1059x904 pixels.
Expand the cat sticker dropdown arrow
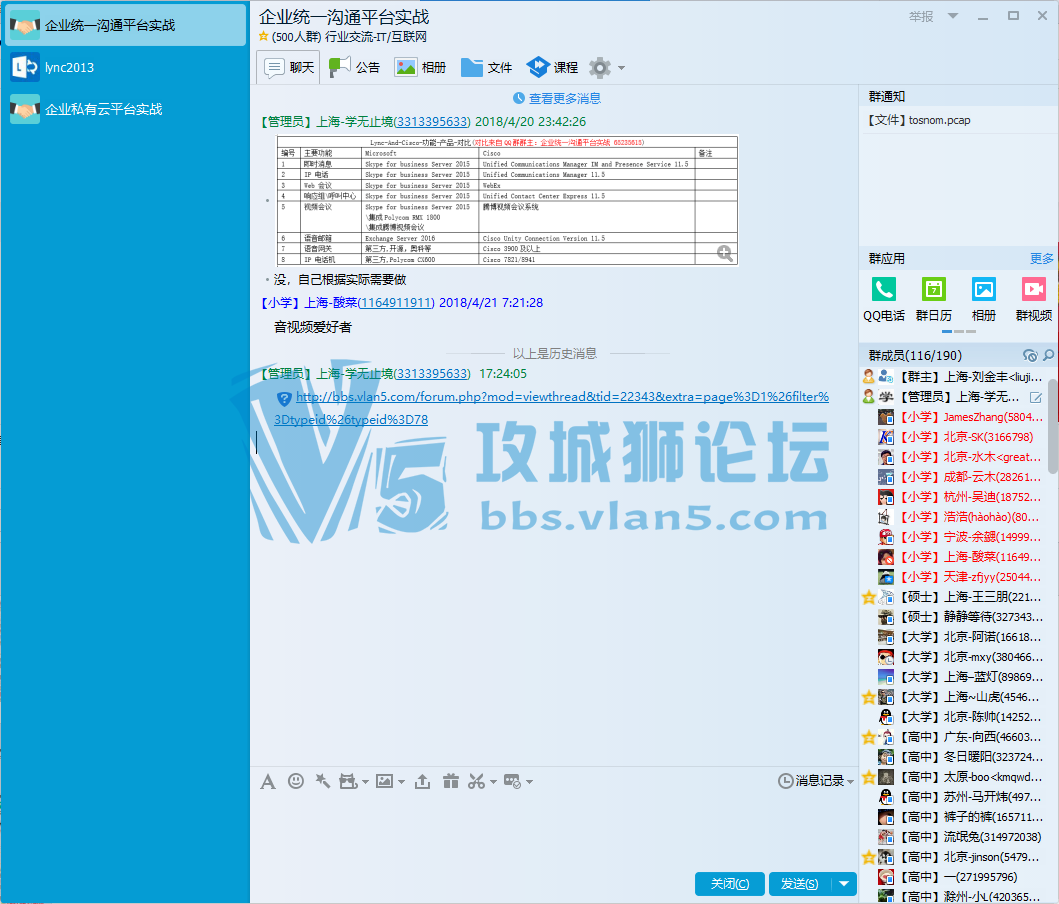[365, 782]
